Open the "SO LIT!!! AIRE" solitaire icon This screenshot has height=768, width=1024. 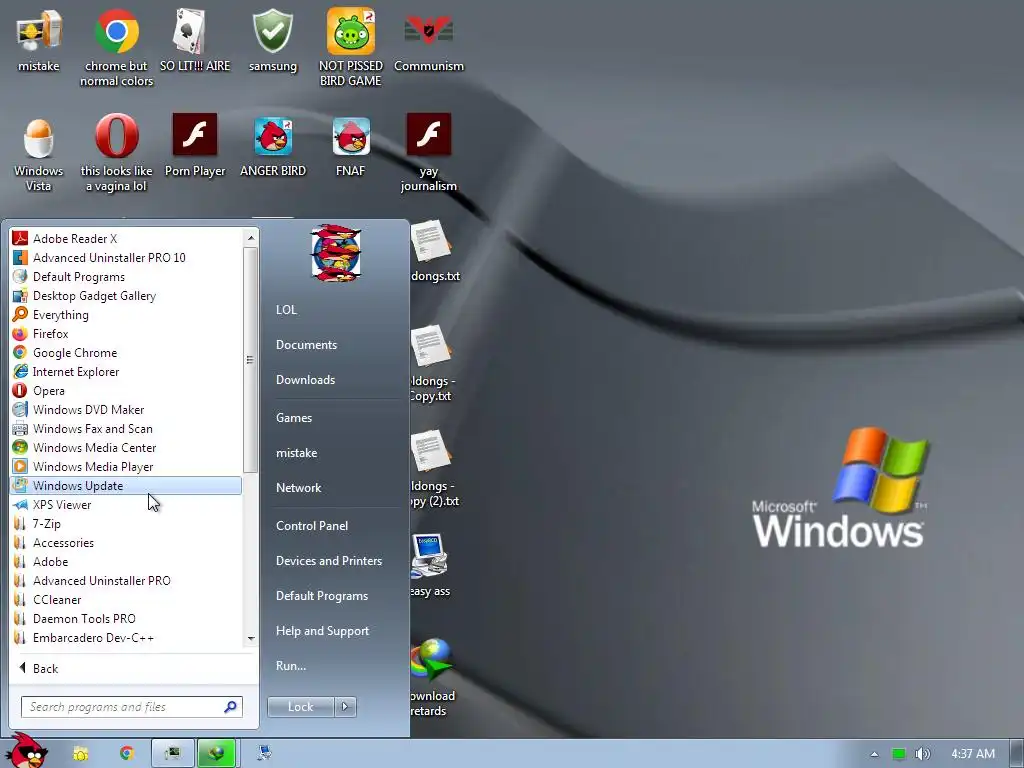click(x=195, y=40)
